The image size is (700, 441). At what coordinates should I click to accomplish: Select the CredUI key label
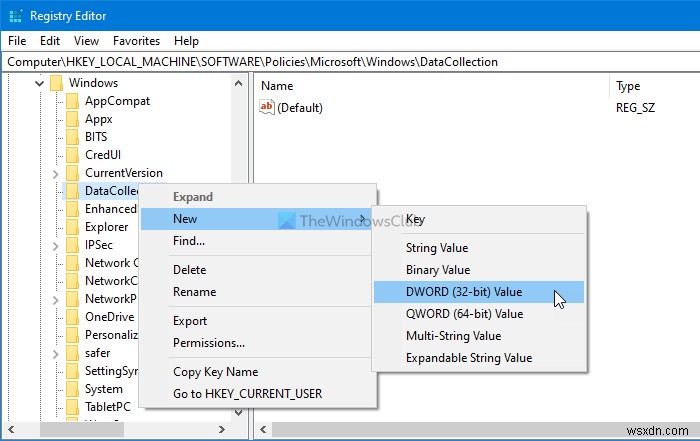pos(103,155)
